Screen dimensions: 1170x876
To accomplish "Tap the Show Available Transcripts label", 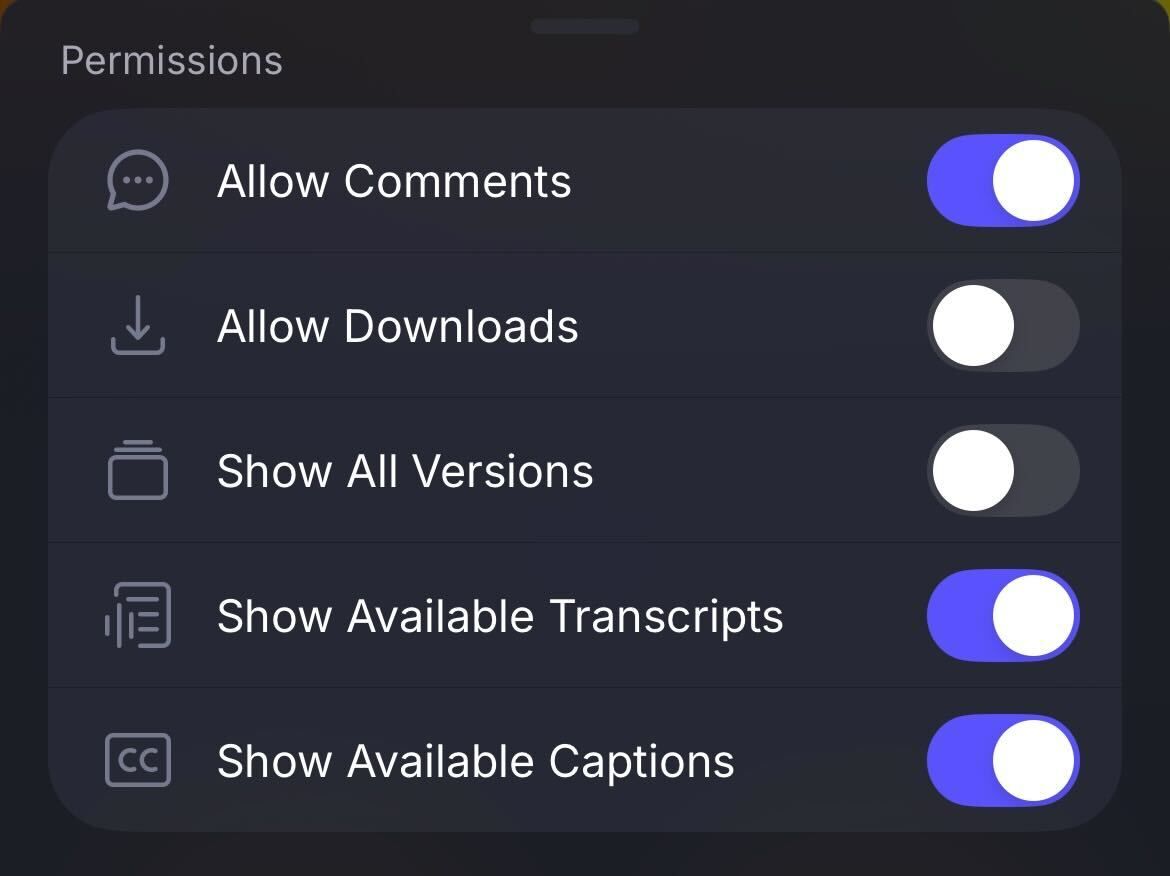I will [499, 616].
